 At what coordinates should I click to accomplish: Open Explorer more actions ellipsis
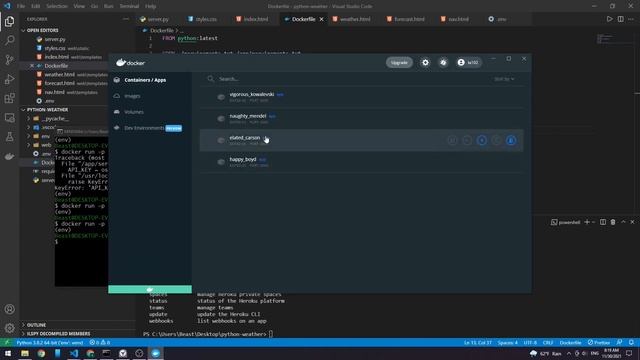(126, 19)
